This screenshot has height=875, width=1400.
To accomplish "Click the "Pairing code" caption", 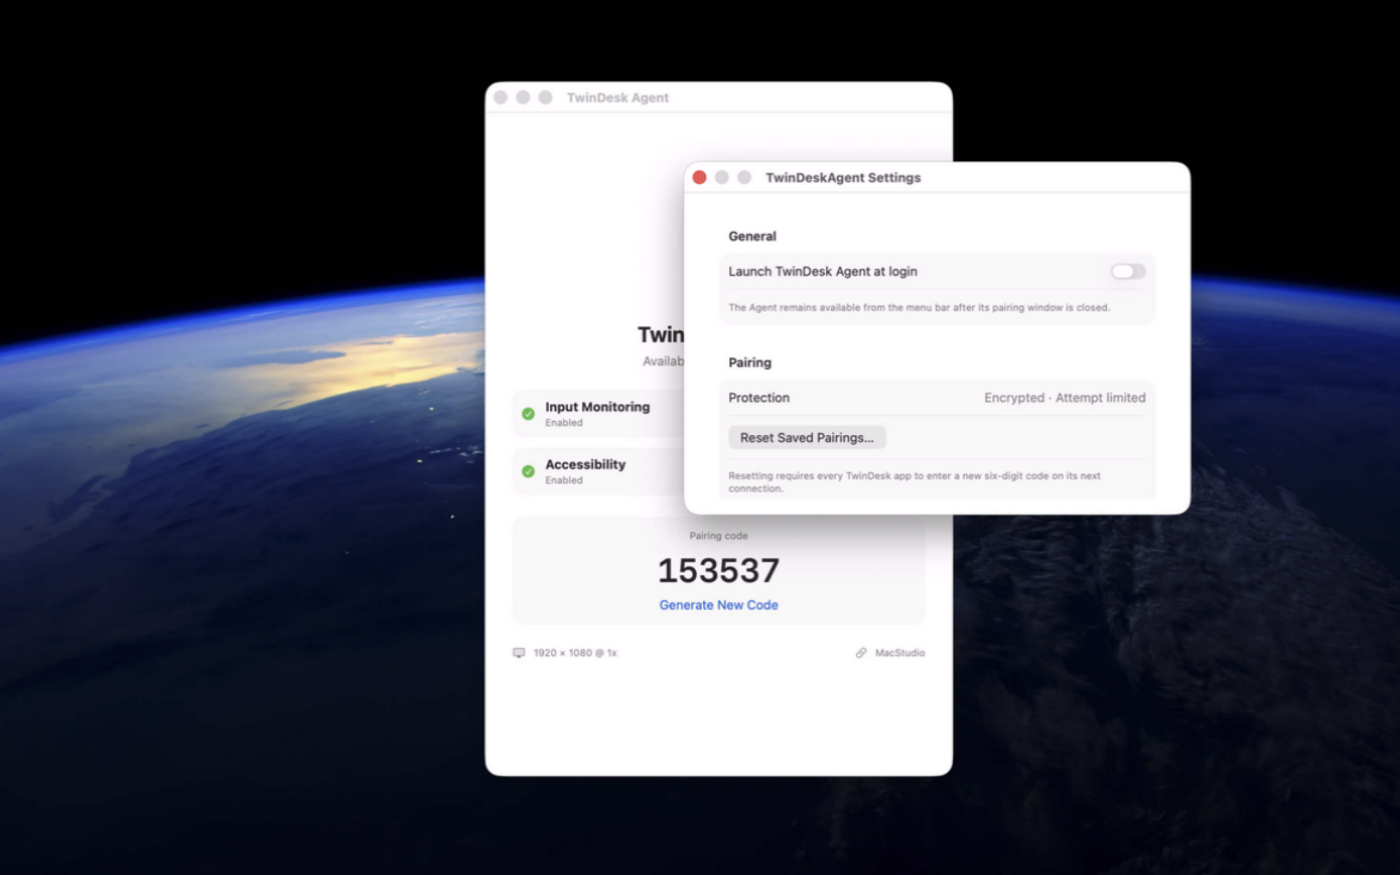I will click(718, 536).
